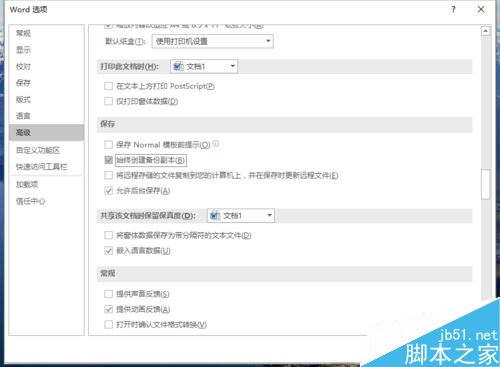This screenshot has width=500, height=367.
Task: Click the vertical scrollbar thumb
Action: 485,184
